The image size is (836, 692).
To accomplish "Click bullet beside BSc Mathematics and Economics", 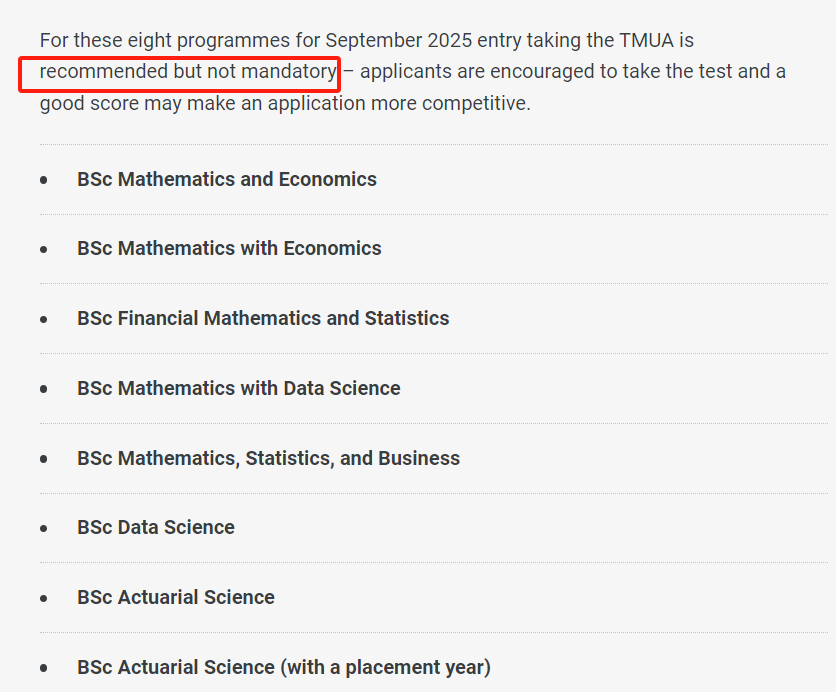I will click(x=44, y=180).
